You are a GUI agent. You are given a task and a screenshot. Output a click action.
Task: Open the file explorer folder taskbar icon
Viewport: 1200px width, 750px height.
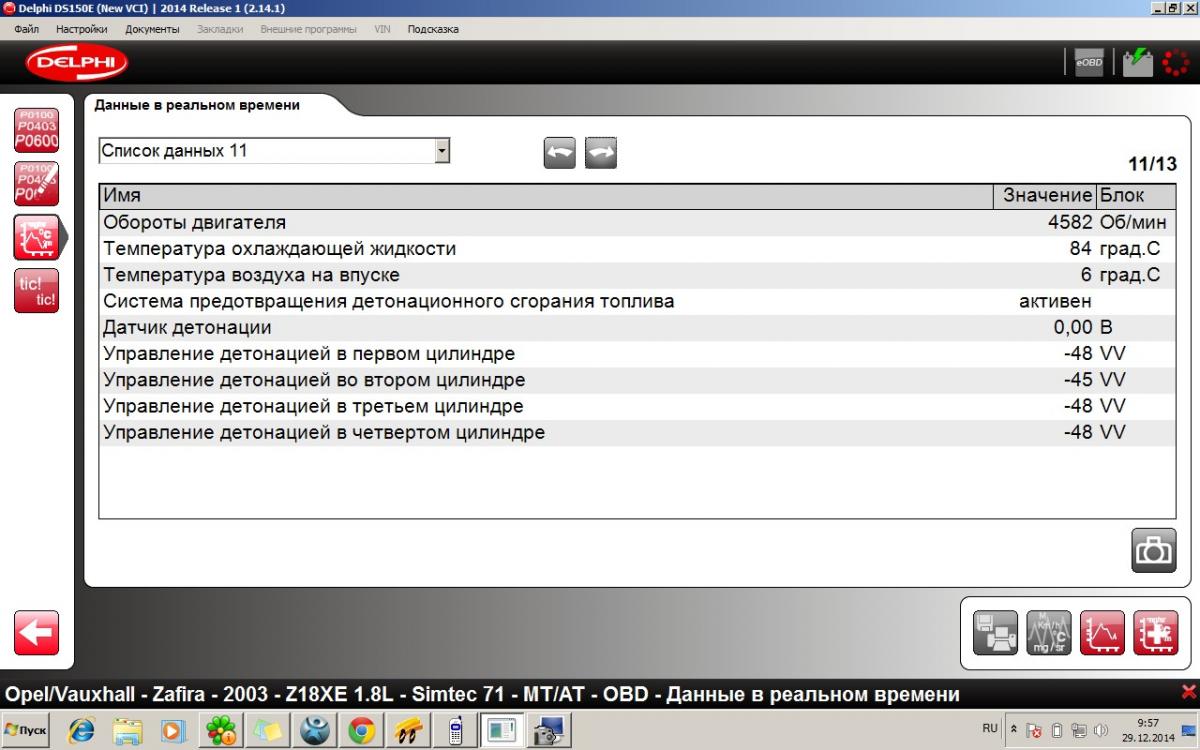[x=128, y=731]
